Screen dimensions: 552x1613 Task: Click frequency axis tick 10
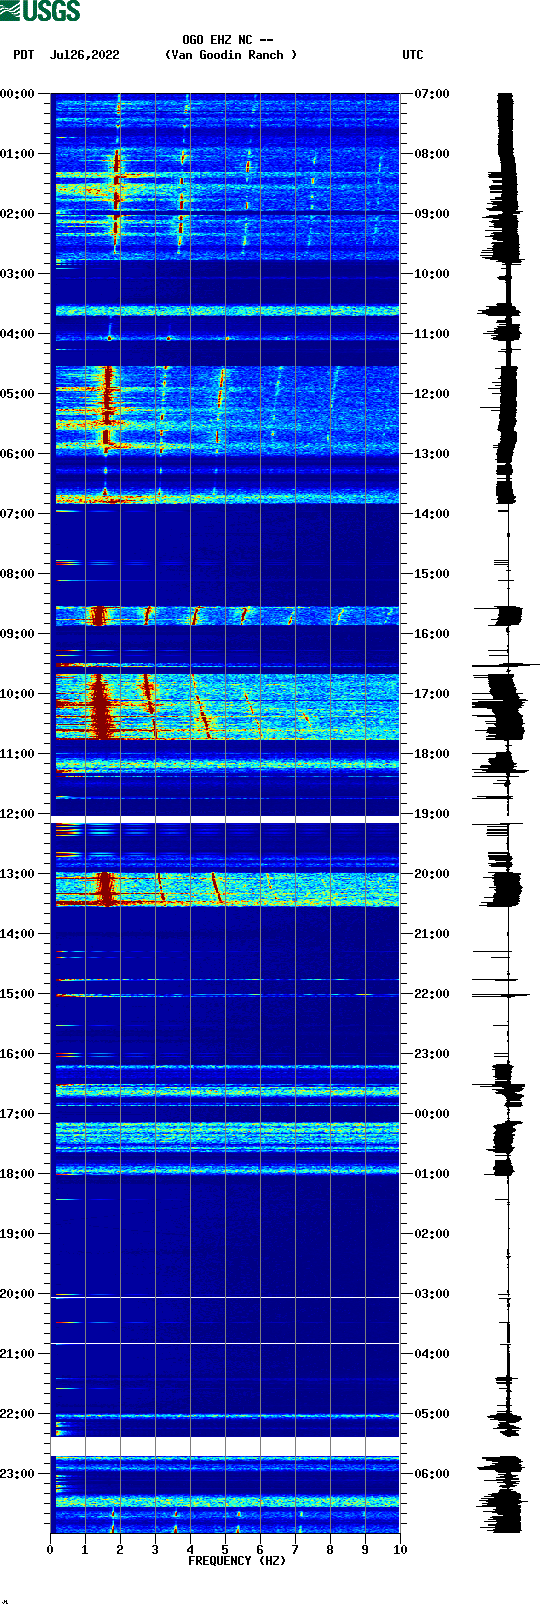point(400,1549)
